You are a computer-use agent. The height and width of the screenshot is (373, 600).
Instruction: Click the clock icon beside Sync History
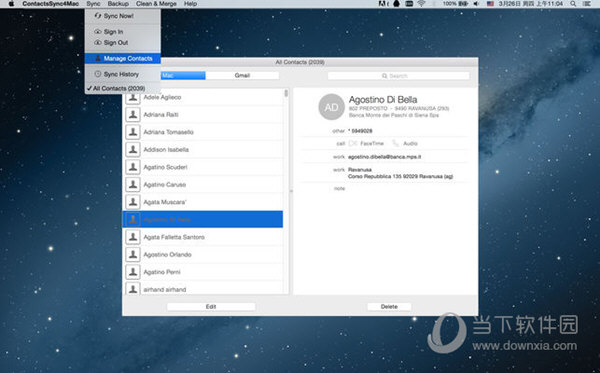point(98,74)
